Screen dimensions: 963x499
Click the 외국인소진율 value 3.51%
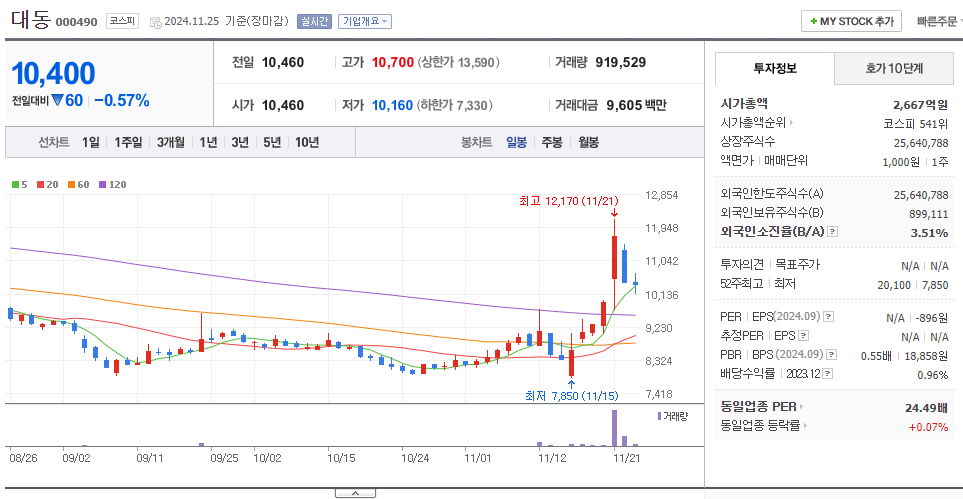coord(929,232)
